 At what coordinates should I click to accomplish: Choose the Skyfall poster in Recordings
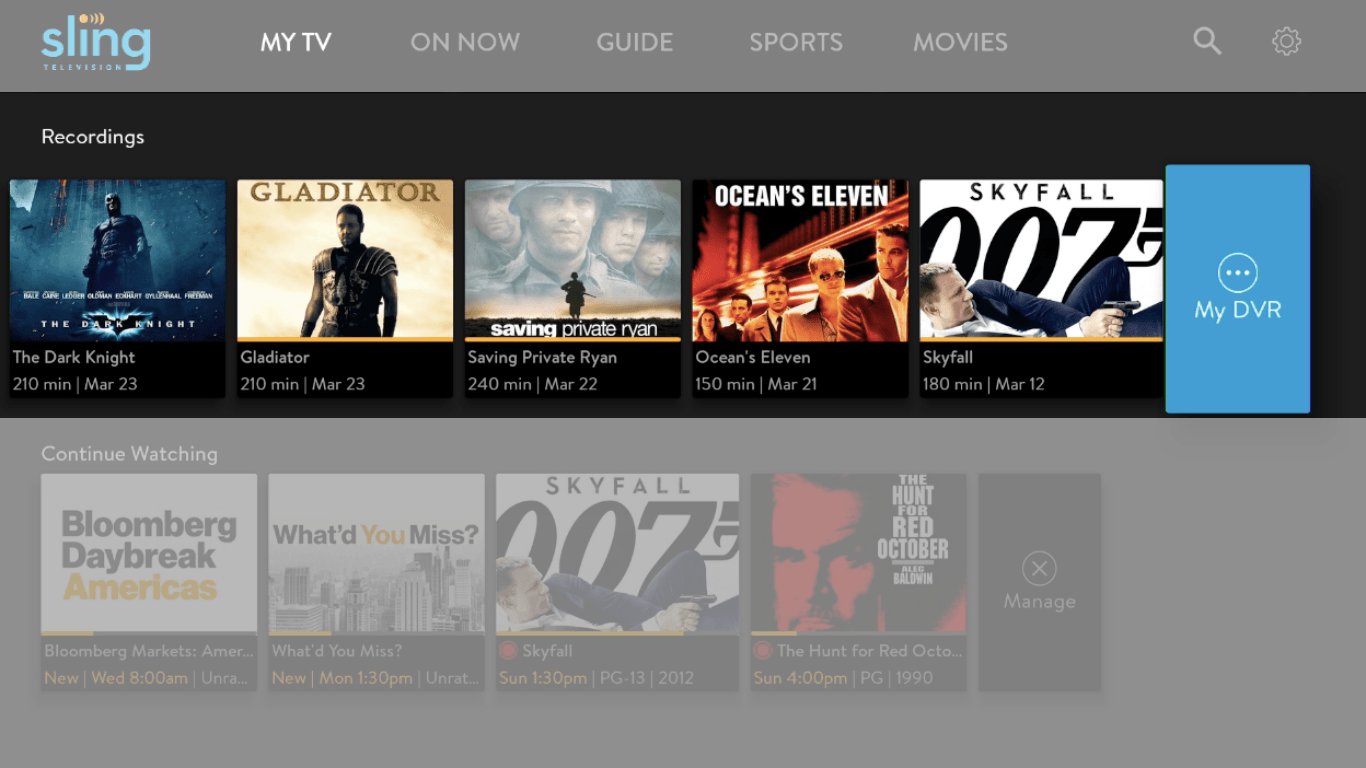(1041, 260)
